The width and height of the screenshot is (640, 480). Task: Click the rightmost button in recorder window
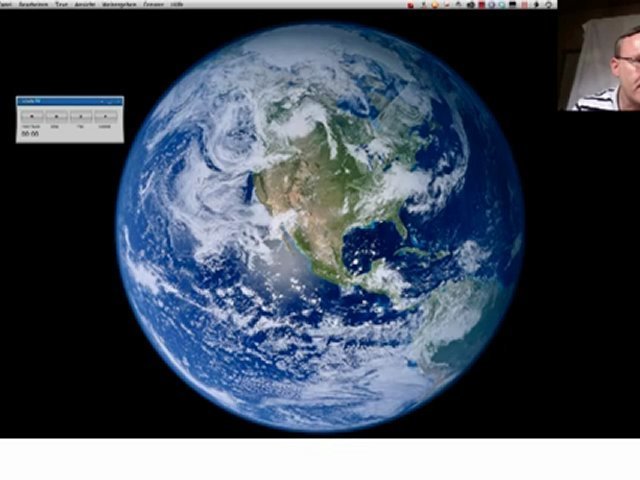tap(106, 117)
